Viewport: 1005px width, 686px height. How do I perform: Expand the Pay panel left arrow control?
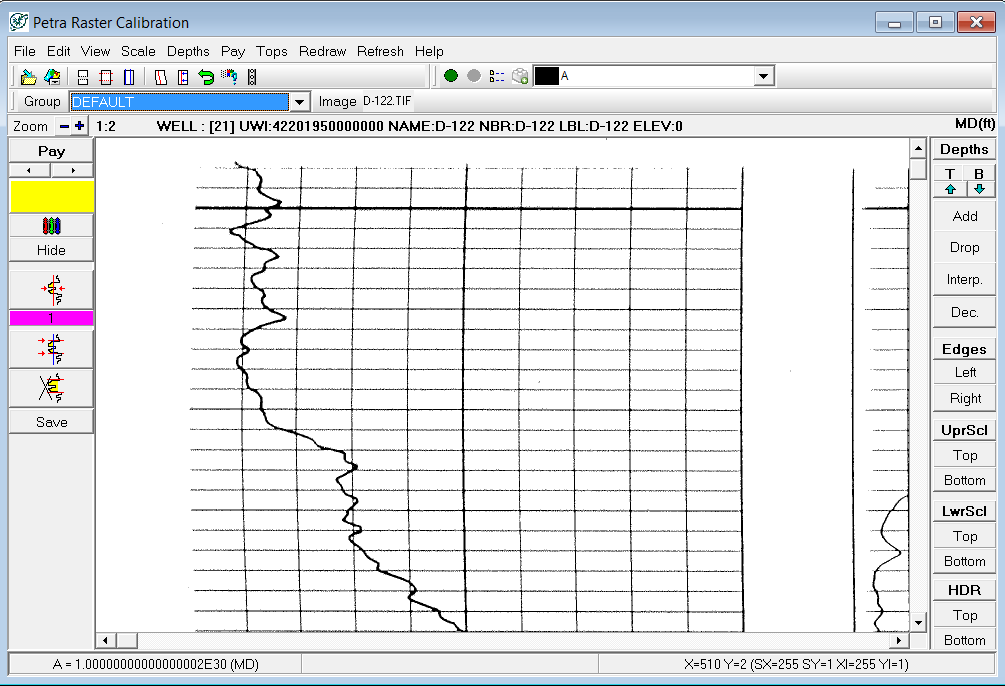28,170
